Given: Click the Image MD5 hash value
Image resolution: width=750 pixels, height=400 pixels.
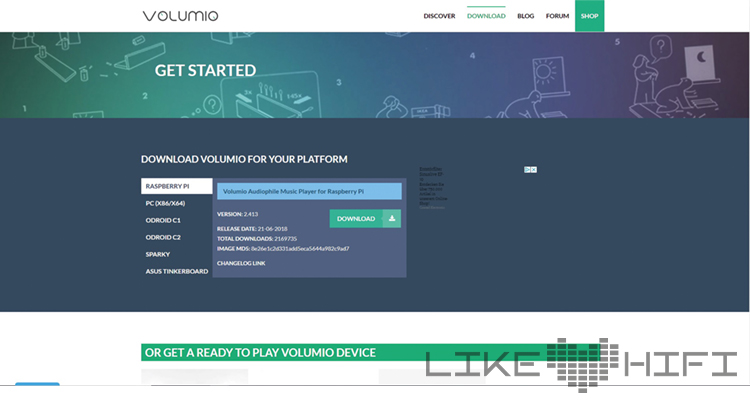Looking at the screenshot, I should [x=300, y=249].
